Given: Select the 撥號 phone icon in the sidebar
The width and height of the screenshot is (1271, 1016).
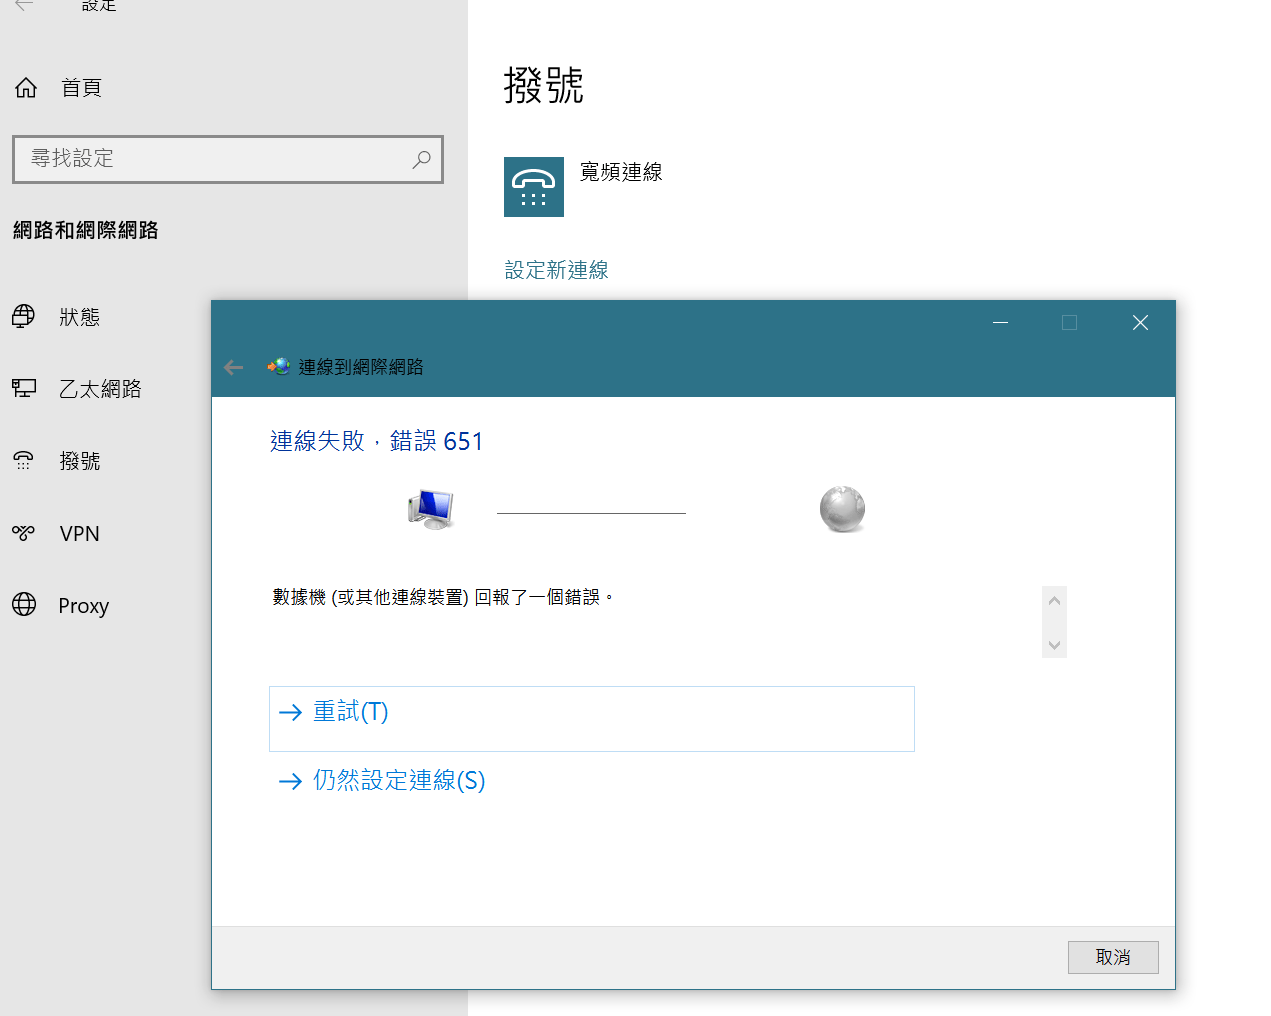Looking at the screenshot, I should pos(23,461).
